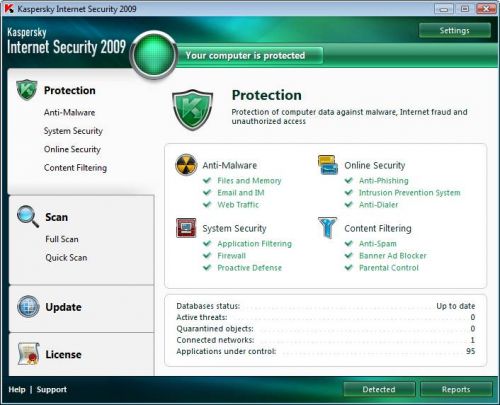Open Proactive Defense link

tap(249, 268)
